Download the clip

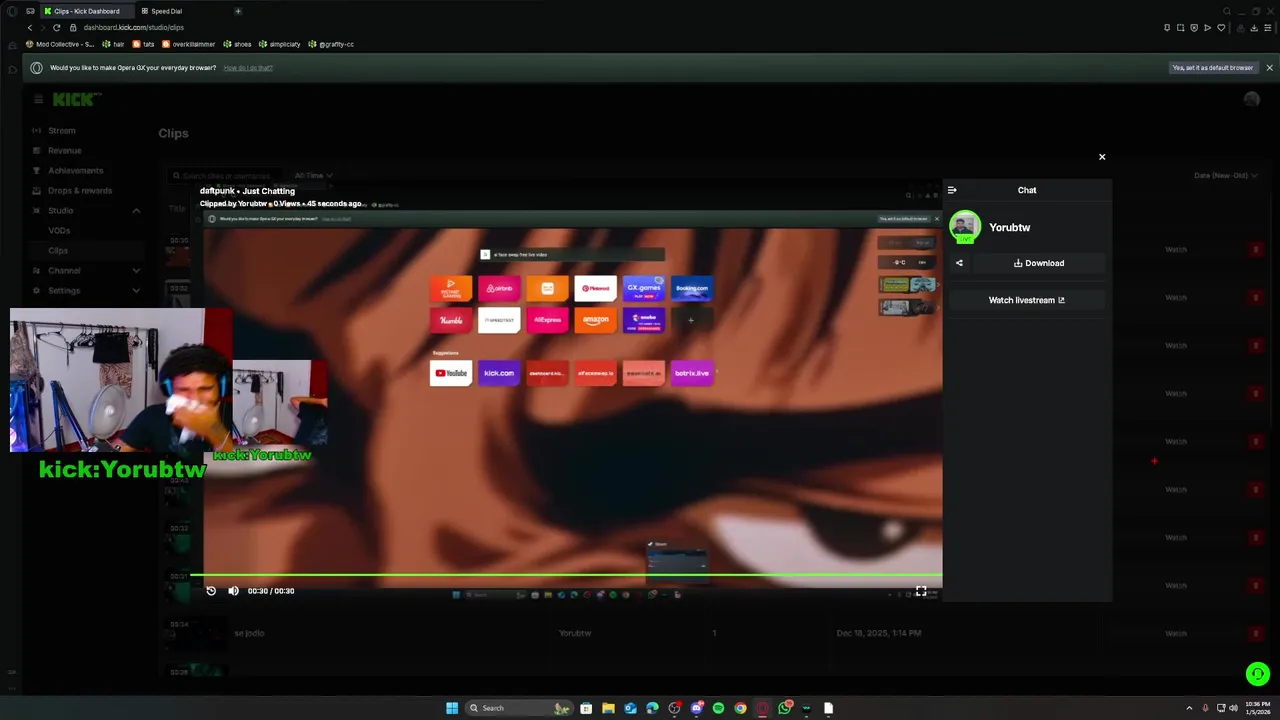click(1039, 263)
